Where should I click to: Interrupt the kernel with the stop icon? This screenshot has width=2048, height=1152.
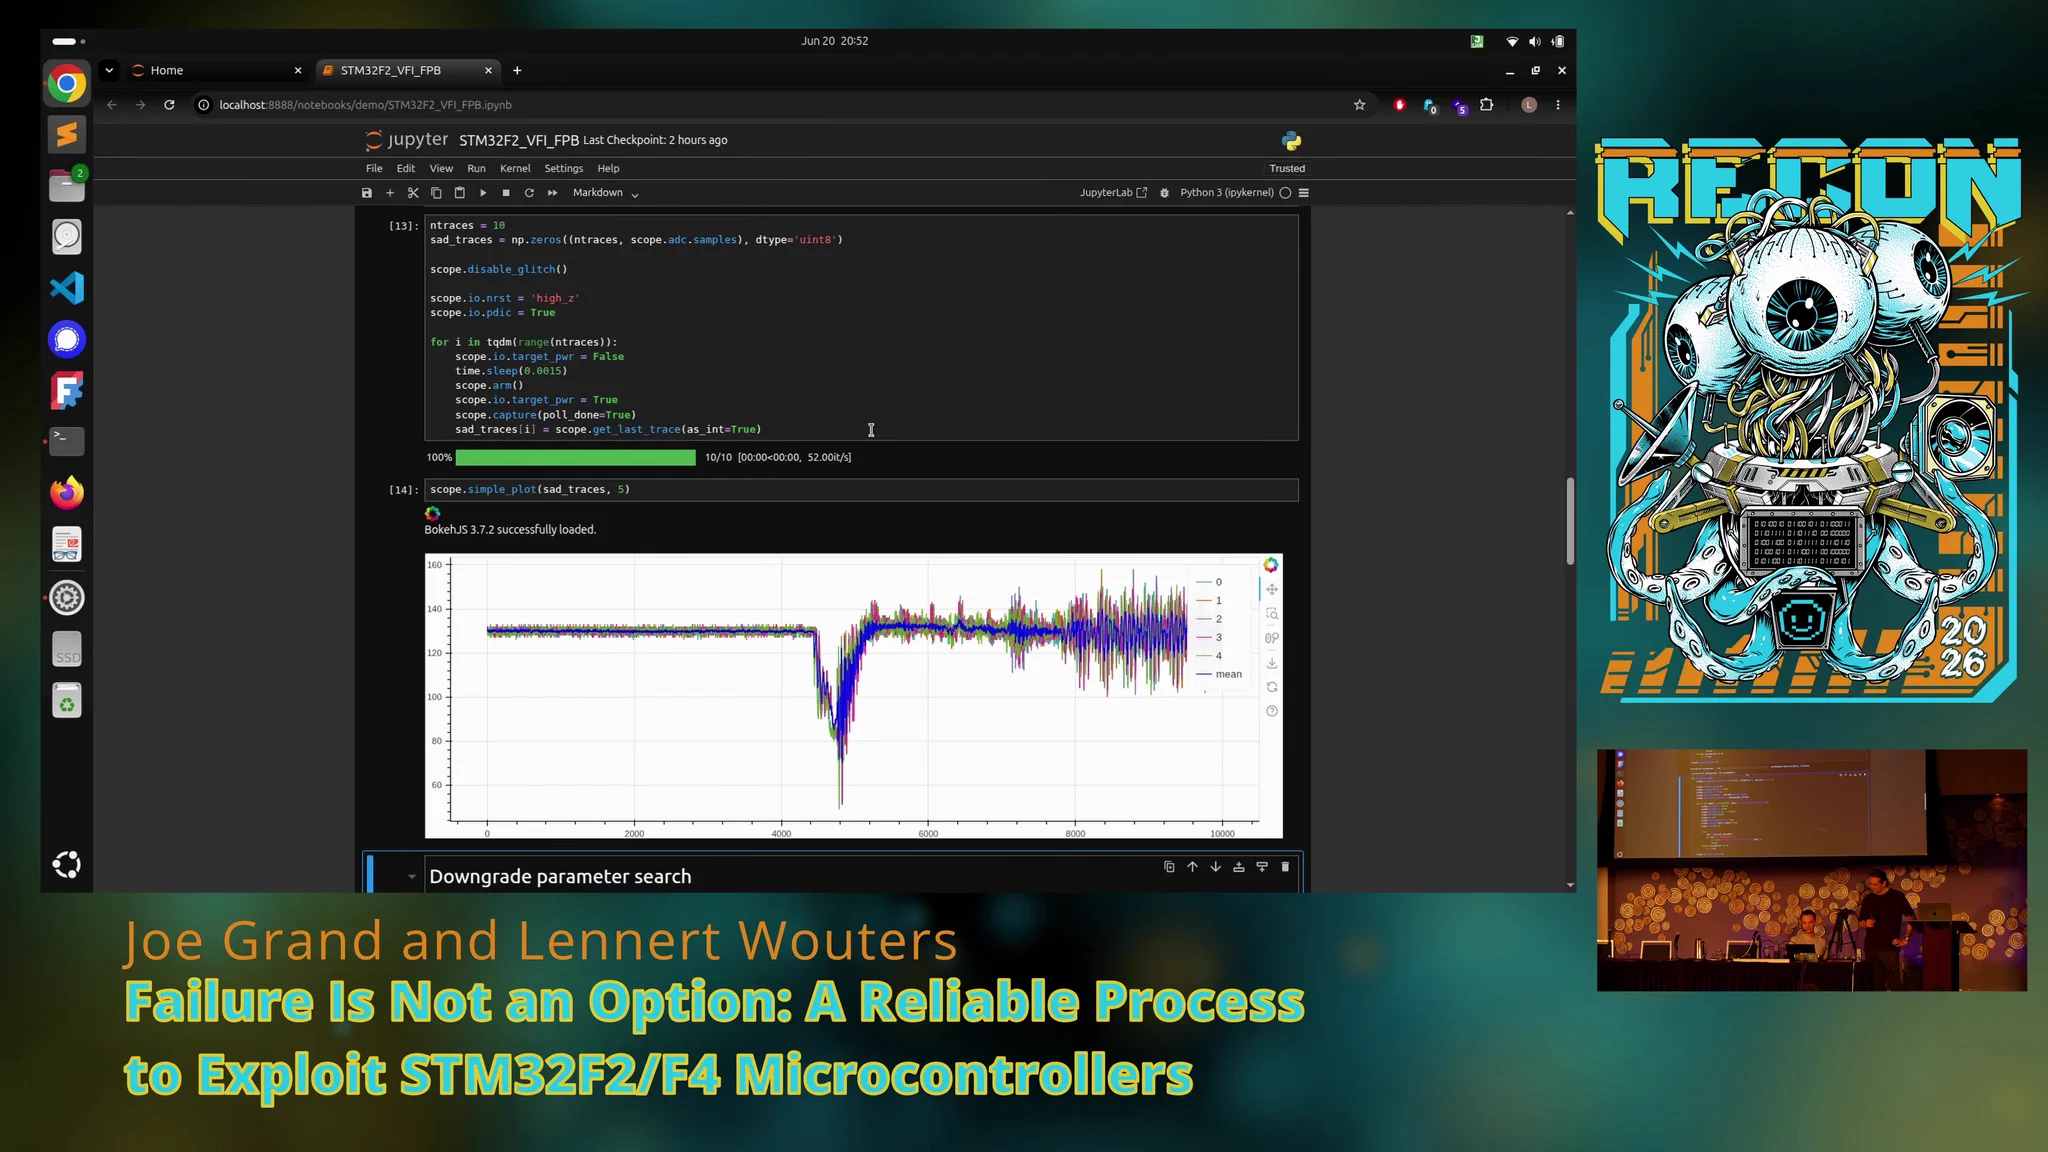point(506,193)
